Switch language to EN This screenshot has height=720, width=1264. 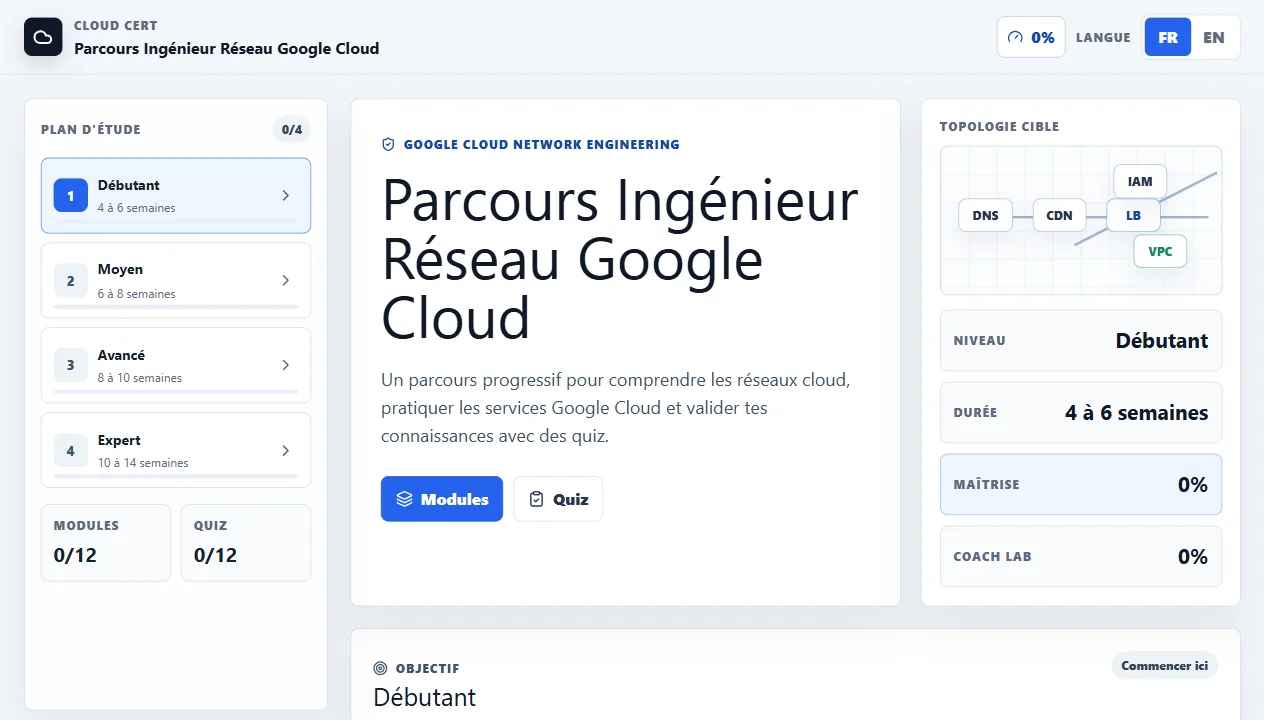[x=1214, y=37]
